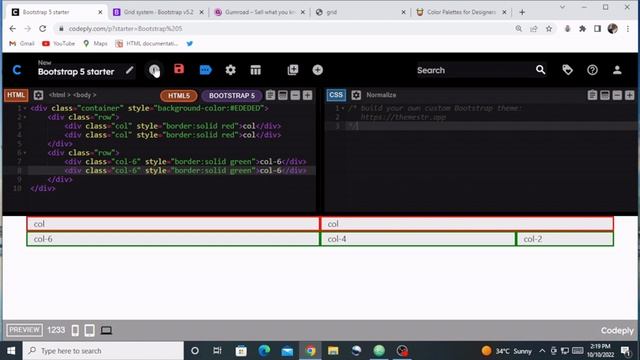Select laptop preview size icon
The width and height of the screenshot is (640, 360).
pyautogui.click(x=106, y=330)
